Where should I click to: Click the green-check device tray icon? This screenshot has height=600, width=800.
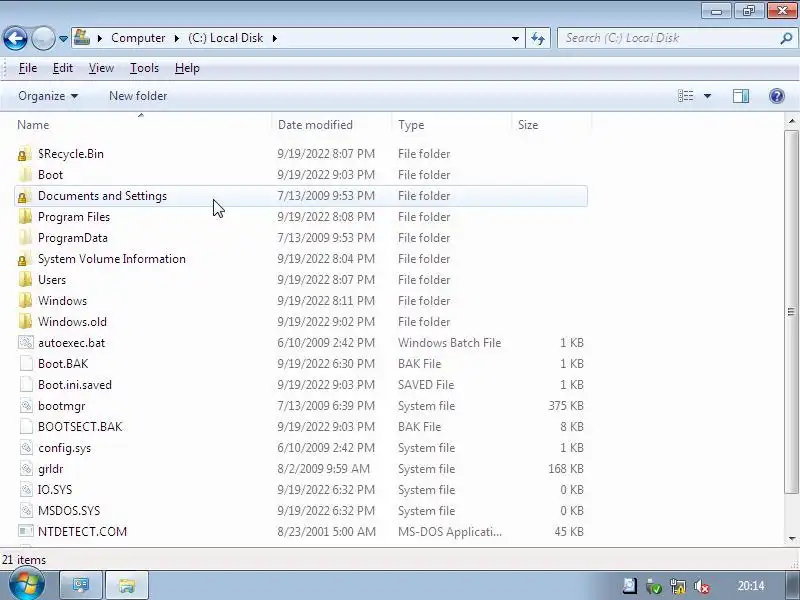(x=654, y=587)
